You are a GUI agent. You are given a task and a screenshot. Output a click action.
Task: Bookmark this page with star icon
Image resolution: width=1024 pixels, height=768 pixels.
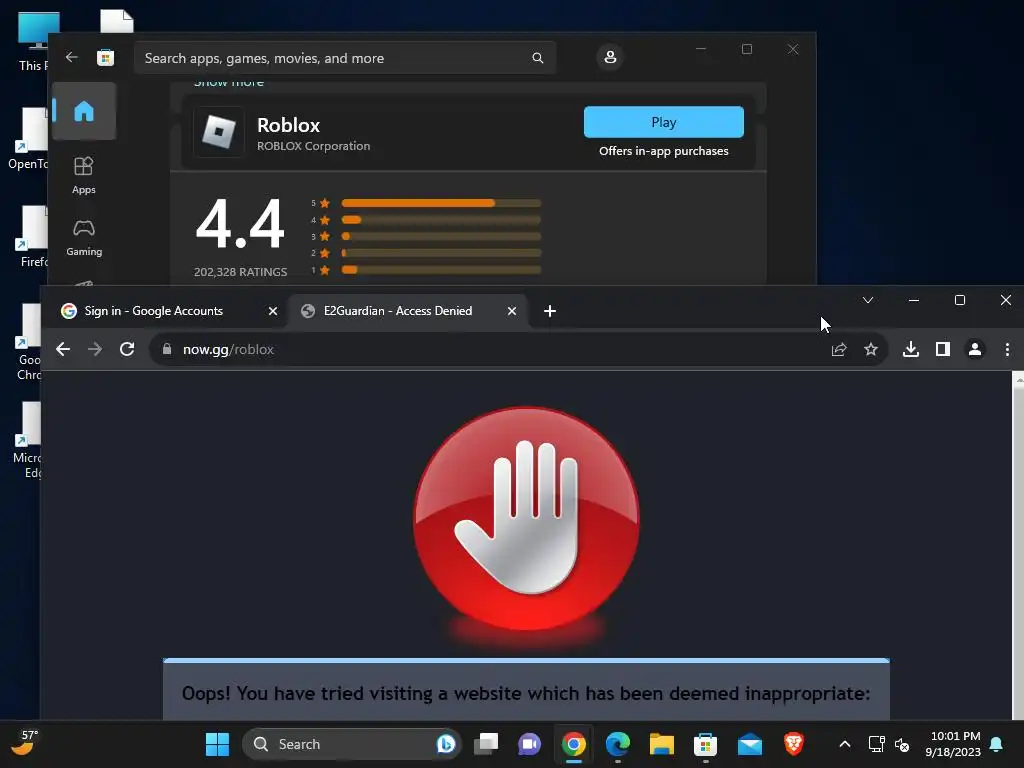(x=871, y=349)
